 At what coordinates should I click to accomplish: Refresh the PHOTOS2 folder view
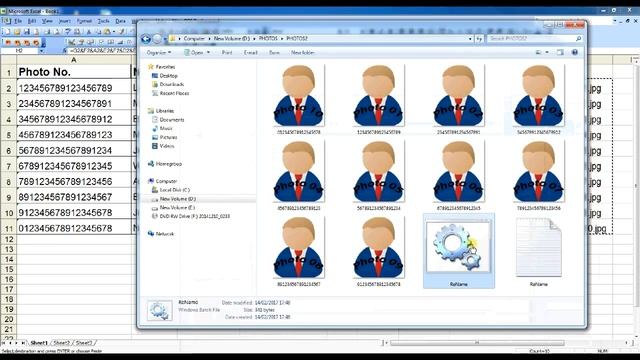(479, 39)
